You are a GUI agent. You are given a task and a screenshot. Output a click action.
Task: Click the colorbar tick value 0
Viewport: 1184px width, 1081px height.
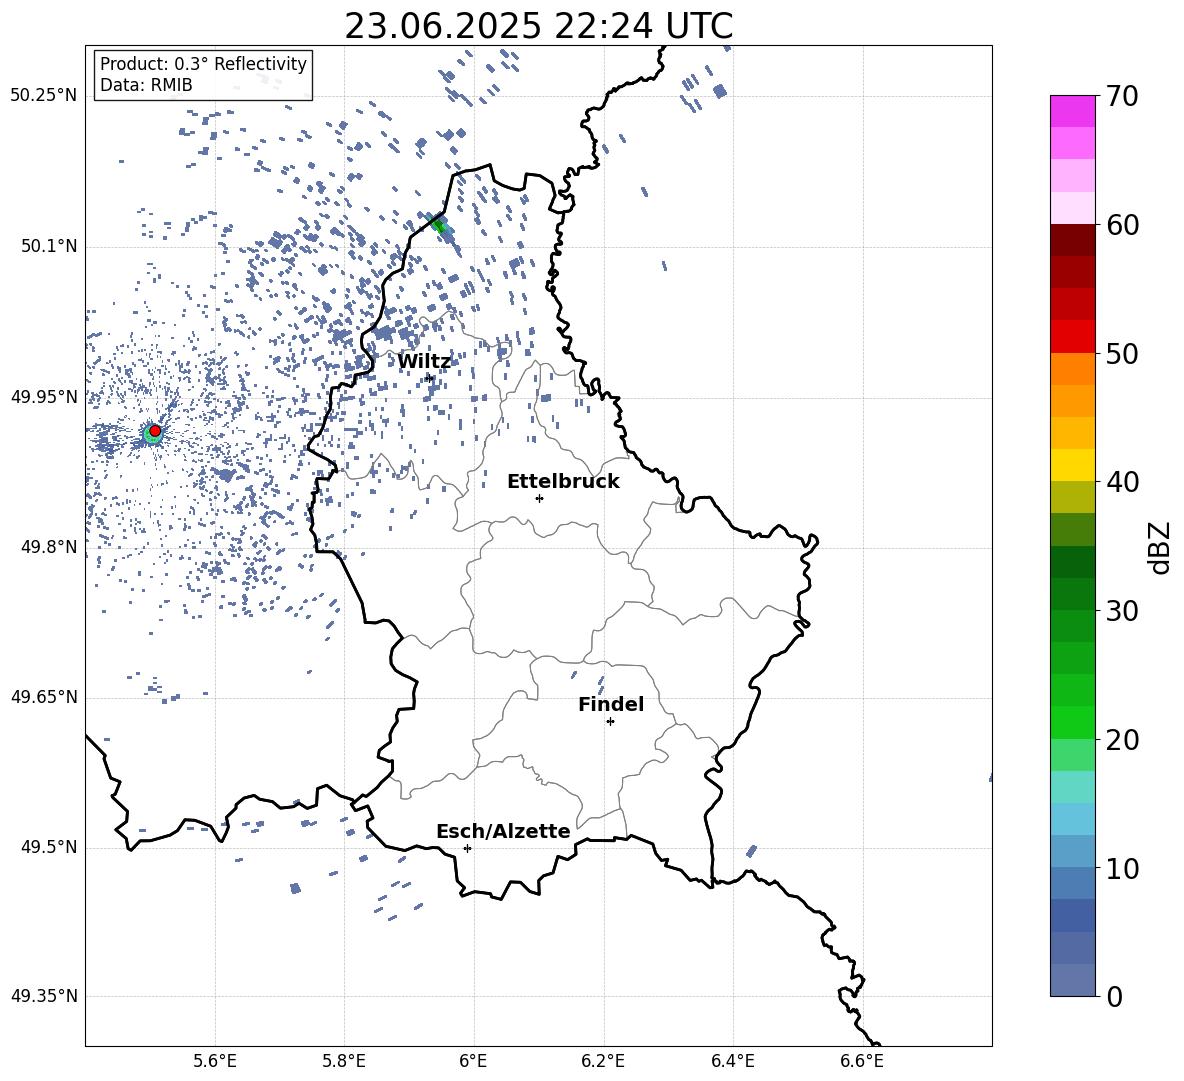tap(1114, 997)
